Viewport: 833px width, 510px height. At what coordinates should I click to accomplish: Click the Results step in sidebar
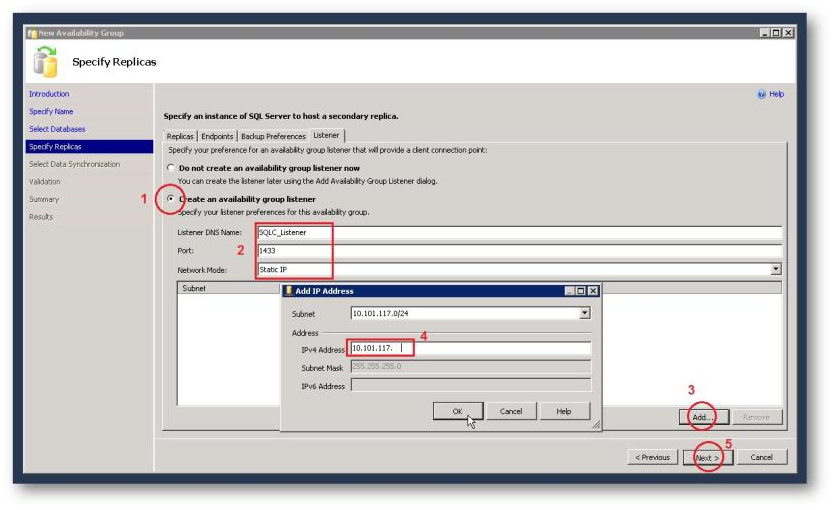click(x=41, y=217)
